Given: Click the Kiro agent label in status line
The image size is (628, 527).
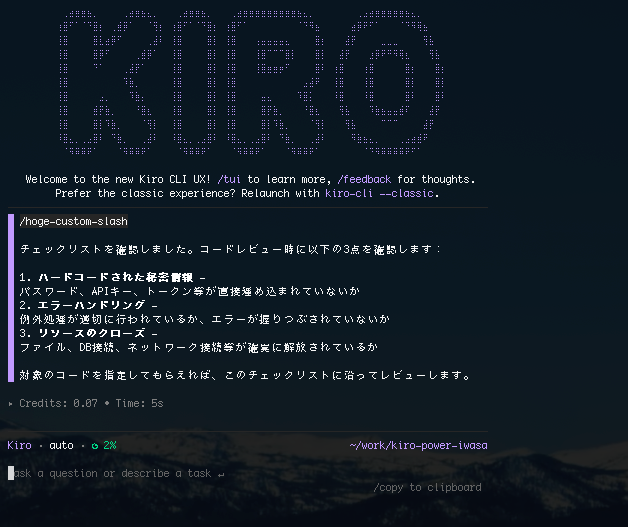Looking at the screenshot, I should click(19, 445).
